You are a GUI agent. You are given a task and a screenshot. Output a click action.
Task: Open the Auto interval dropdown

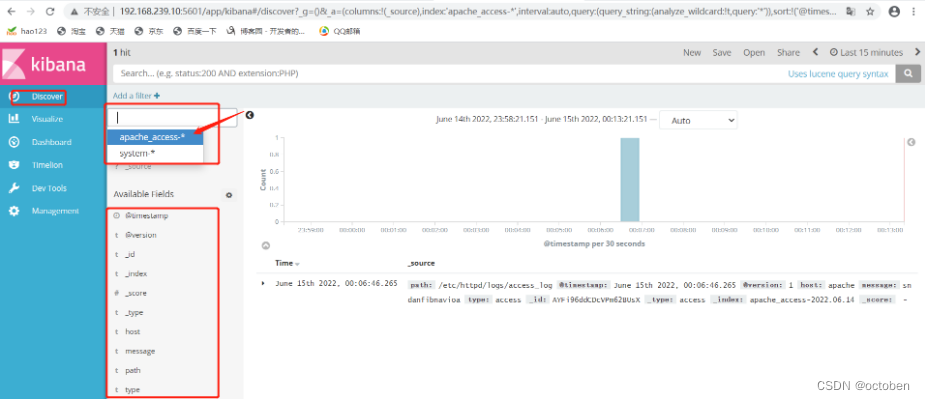click(698, 120)
